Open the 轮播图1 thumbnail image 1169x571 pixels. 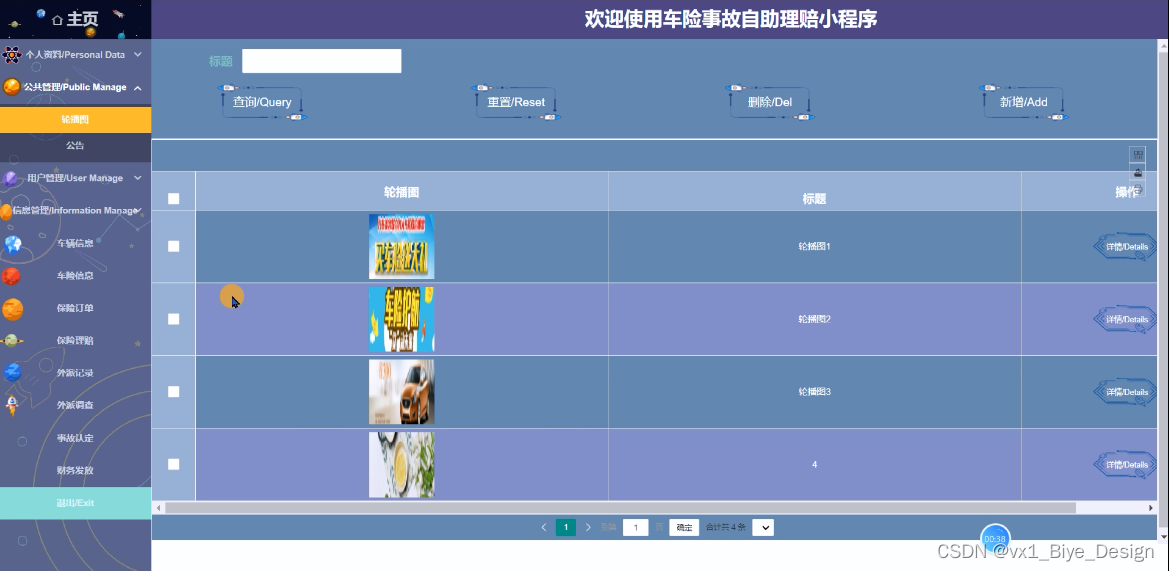(x=401, y=247)
